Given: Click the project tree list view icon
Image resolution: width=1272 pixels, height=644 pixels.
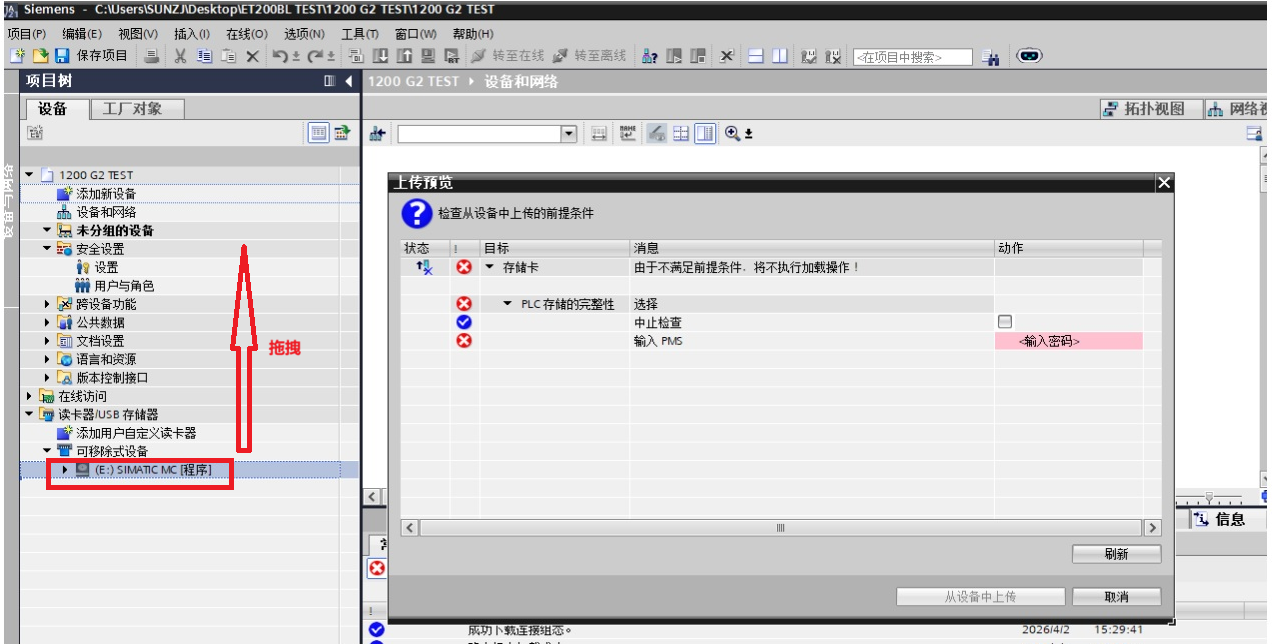Looking at the screenshot, I should pos(318,132).
